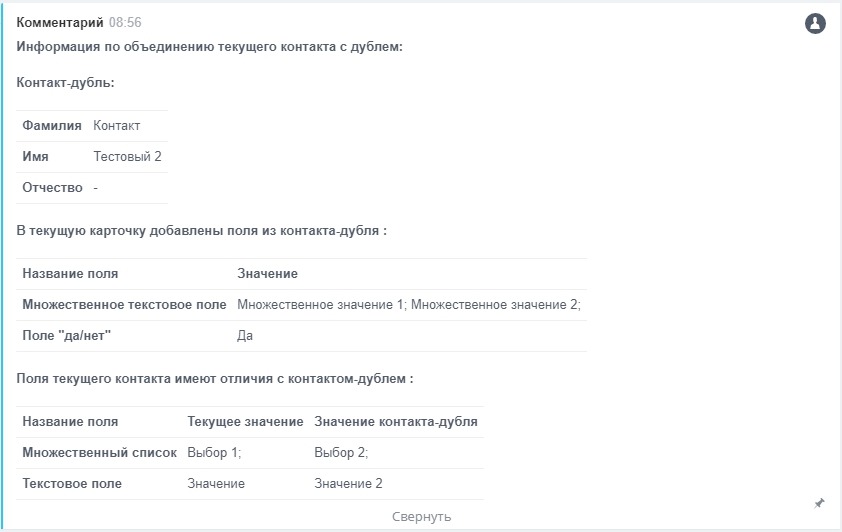Click the Комментарий header title
This screenshot has width=842, height=532.
(60, 22)
